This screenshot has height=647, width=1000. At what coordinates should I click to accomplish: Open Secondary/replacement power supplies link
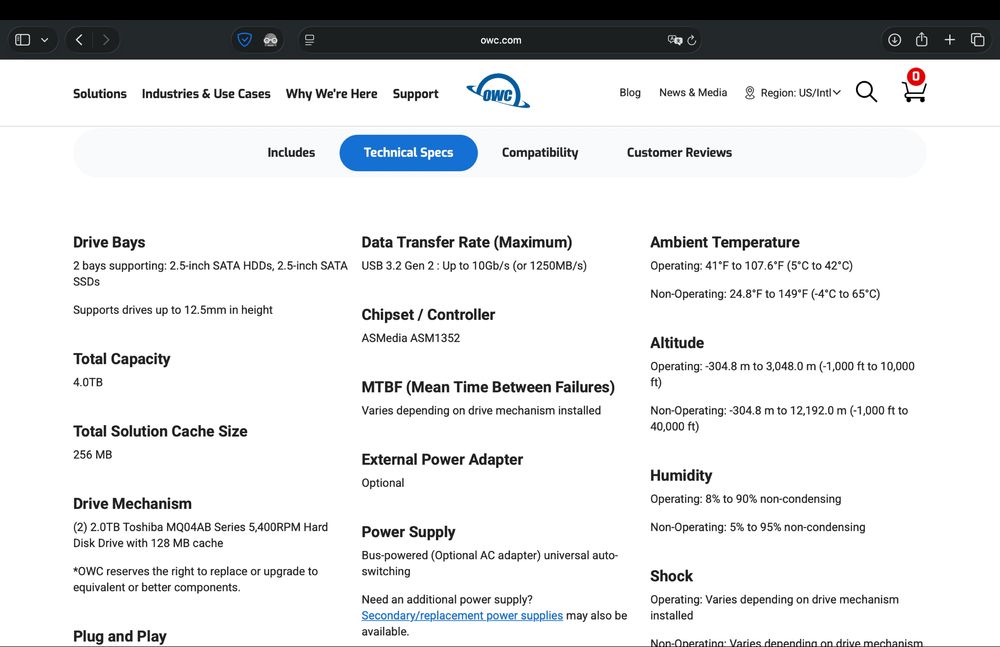462,616
